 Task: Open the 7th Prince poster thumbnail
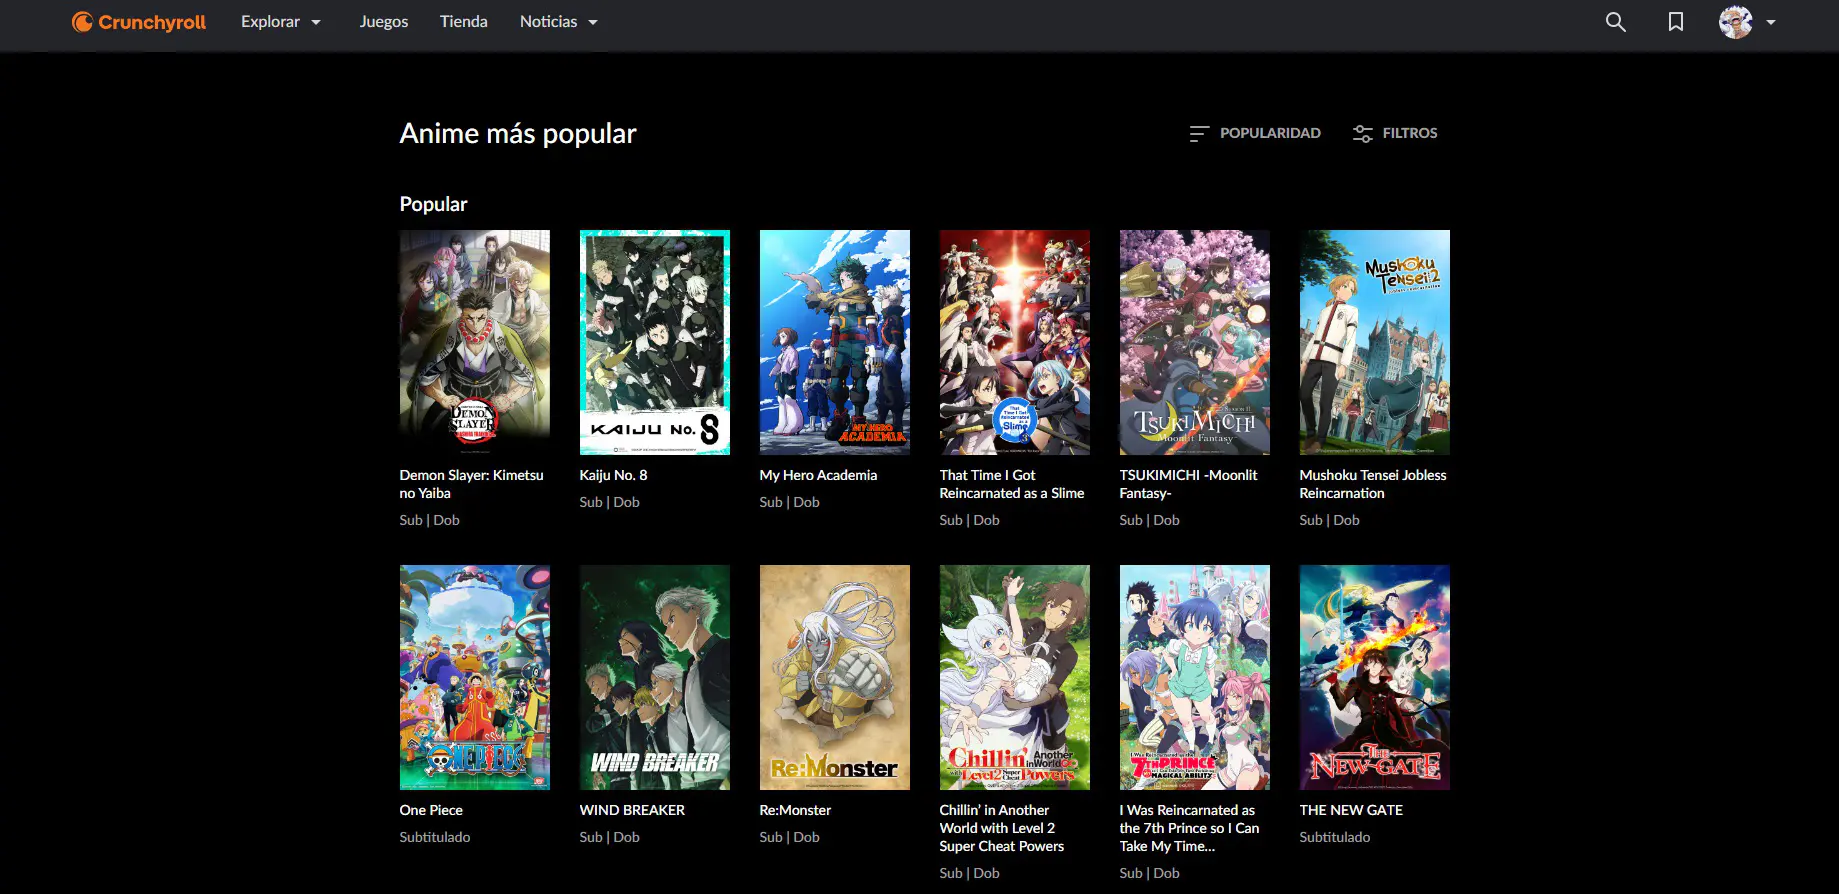pyautogui.click(x=1195, y=678)
